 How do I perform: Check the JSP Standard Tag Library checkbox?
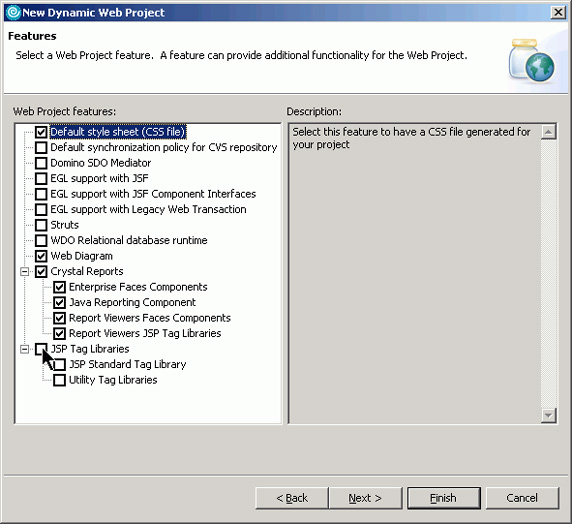[x=59, y=365]
